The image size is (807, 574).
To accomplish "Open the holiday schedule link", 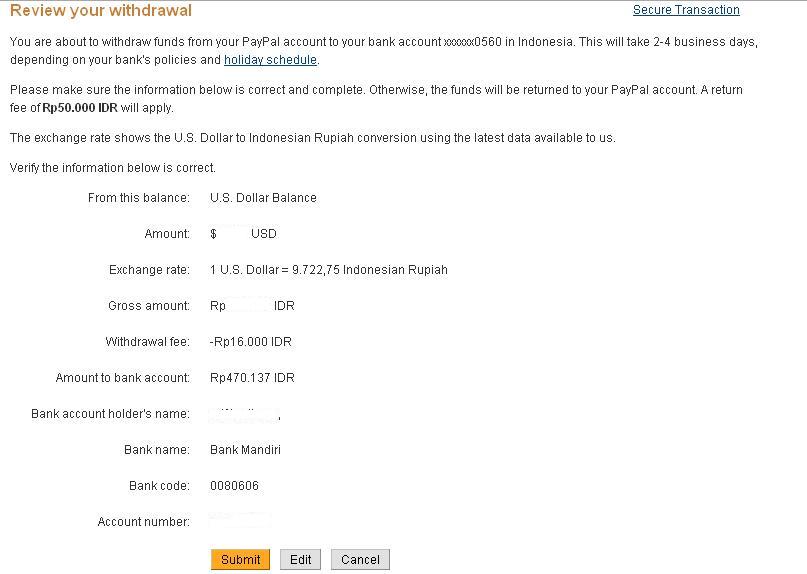I will click(270, 60).
